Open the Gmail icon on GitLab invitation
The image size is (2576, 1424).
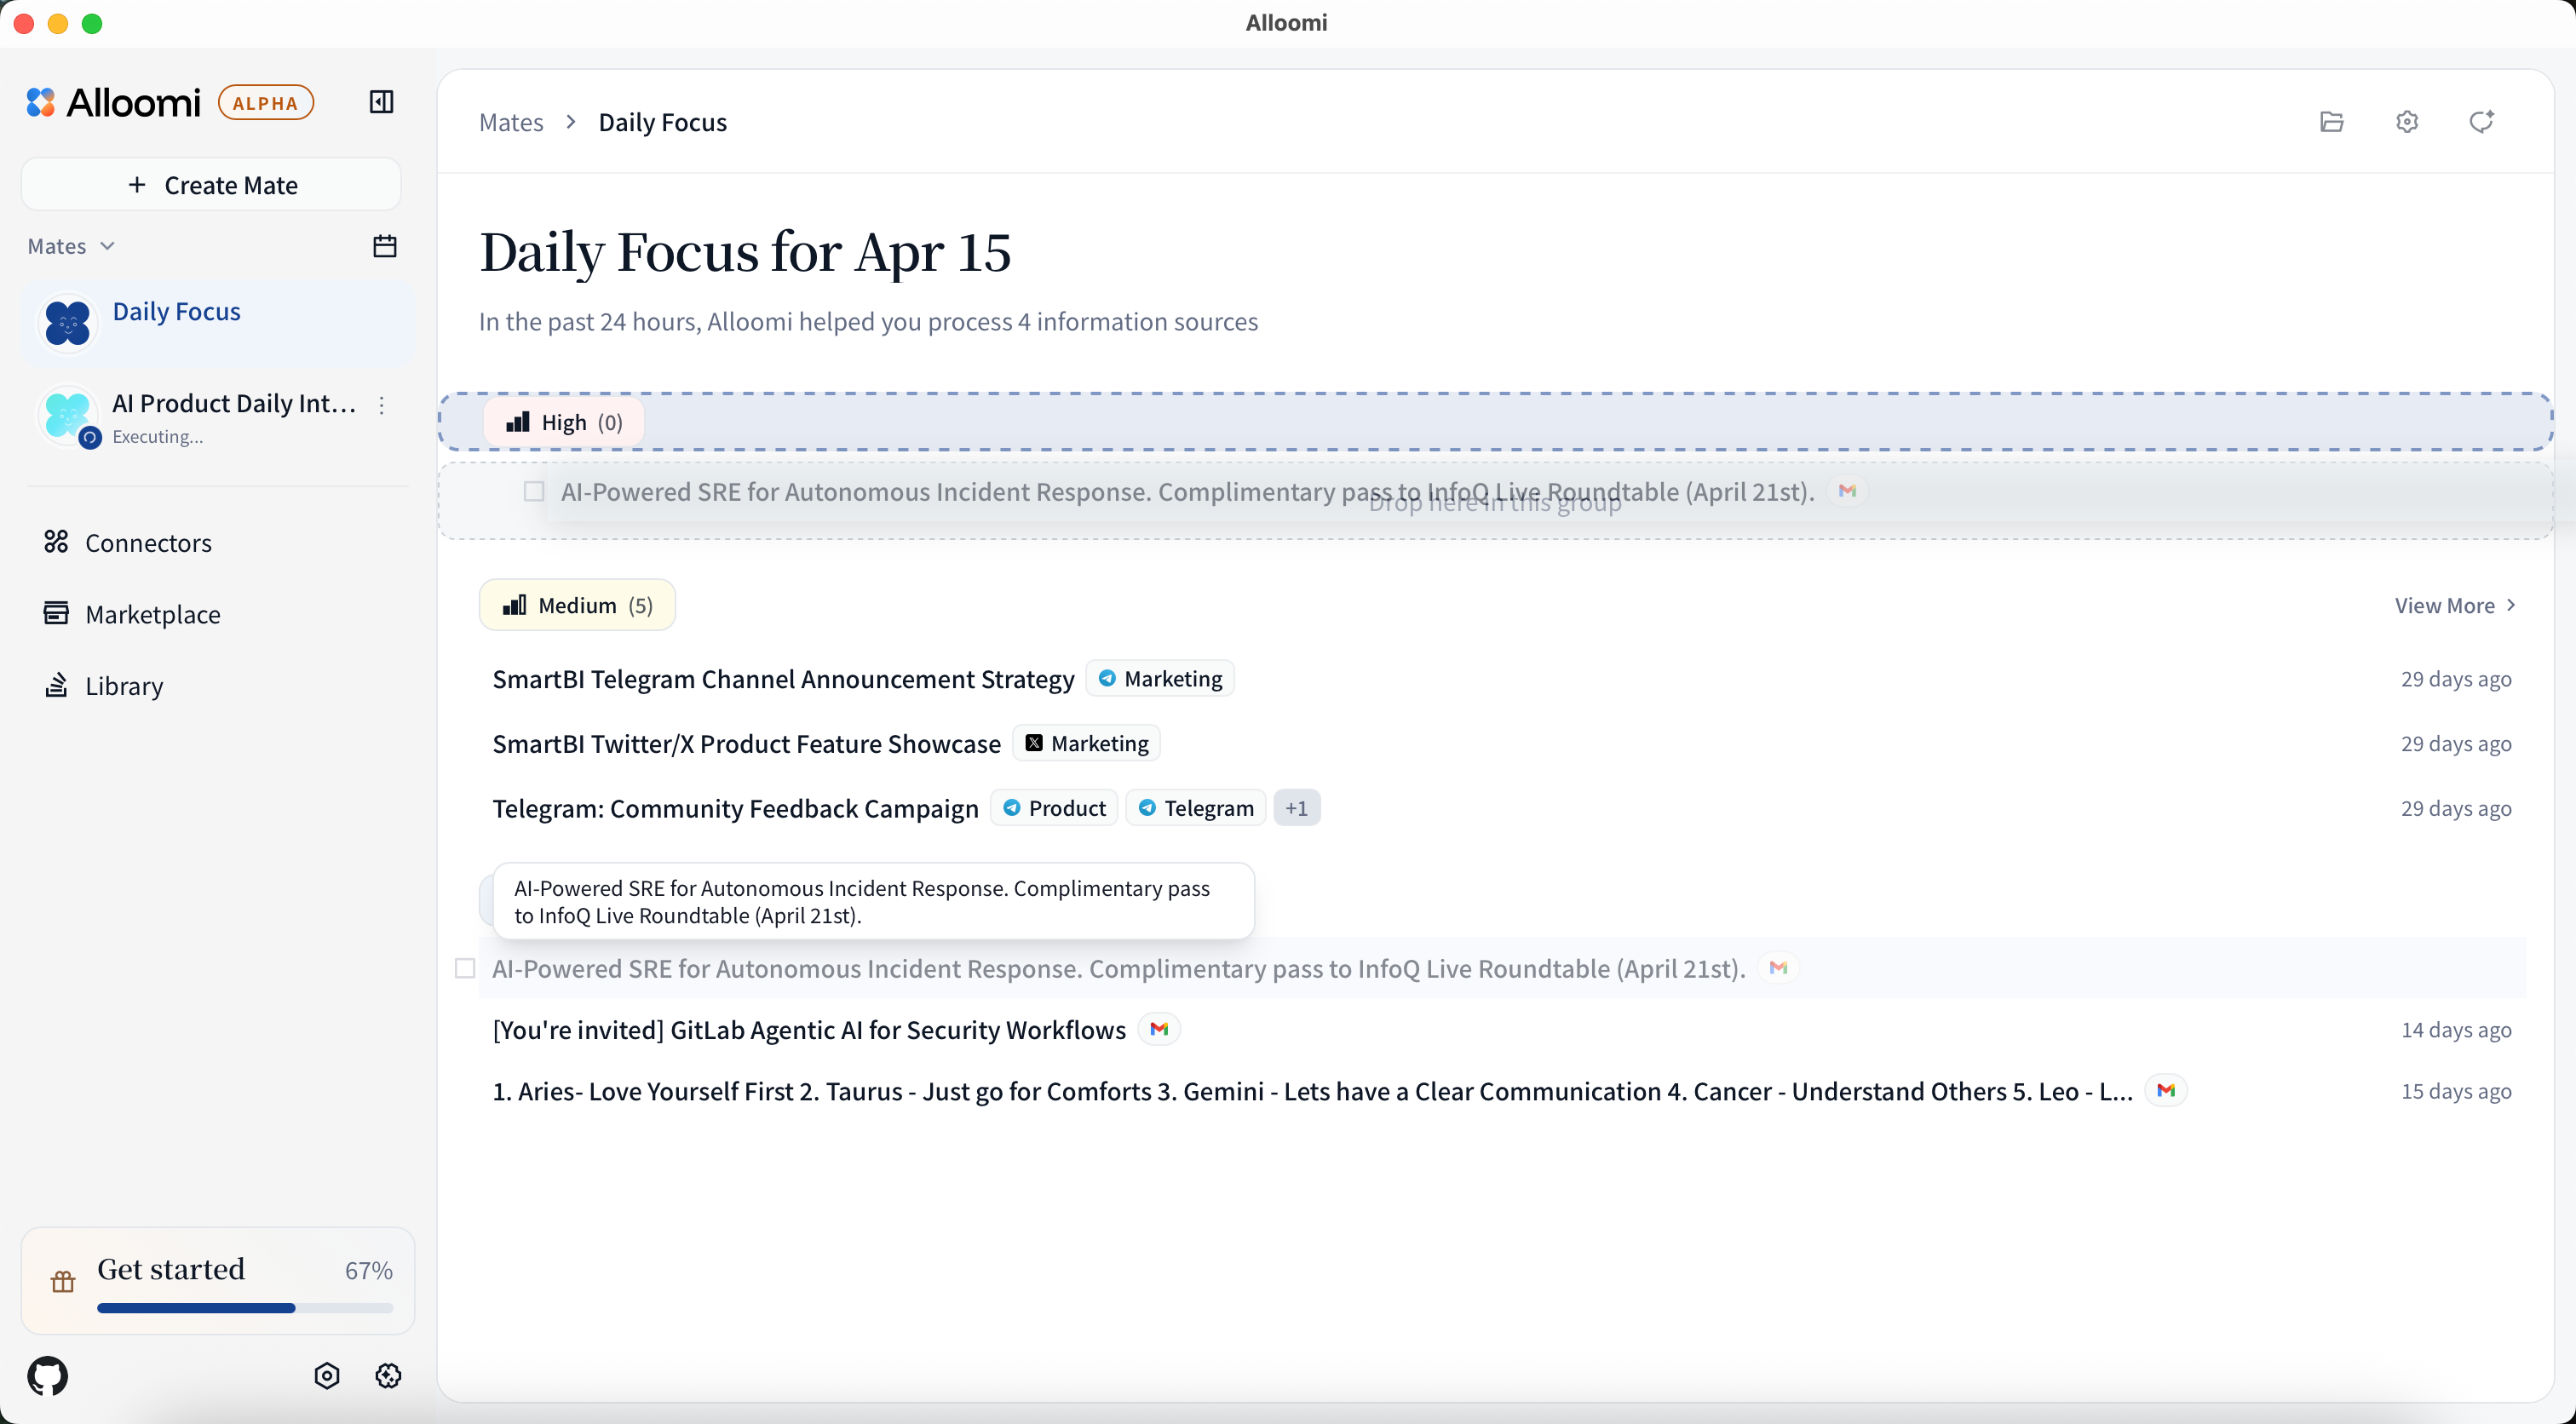tap(1159, 1029)
